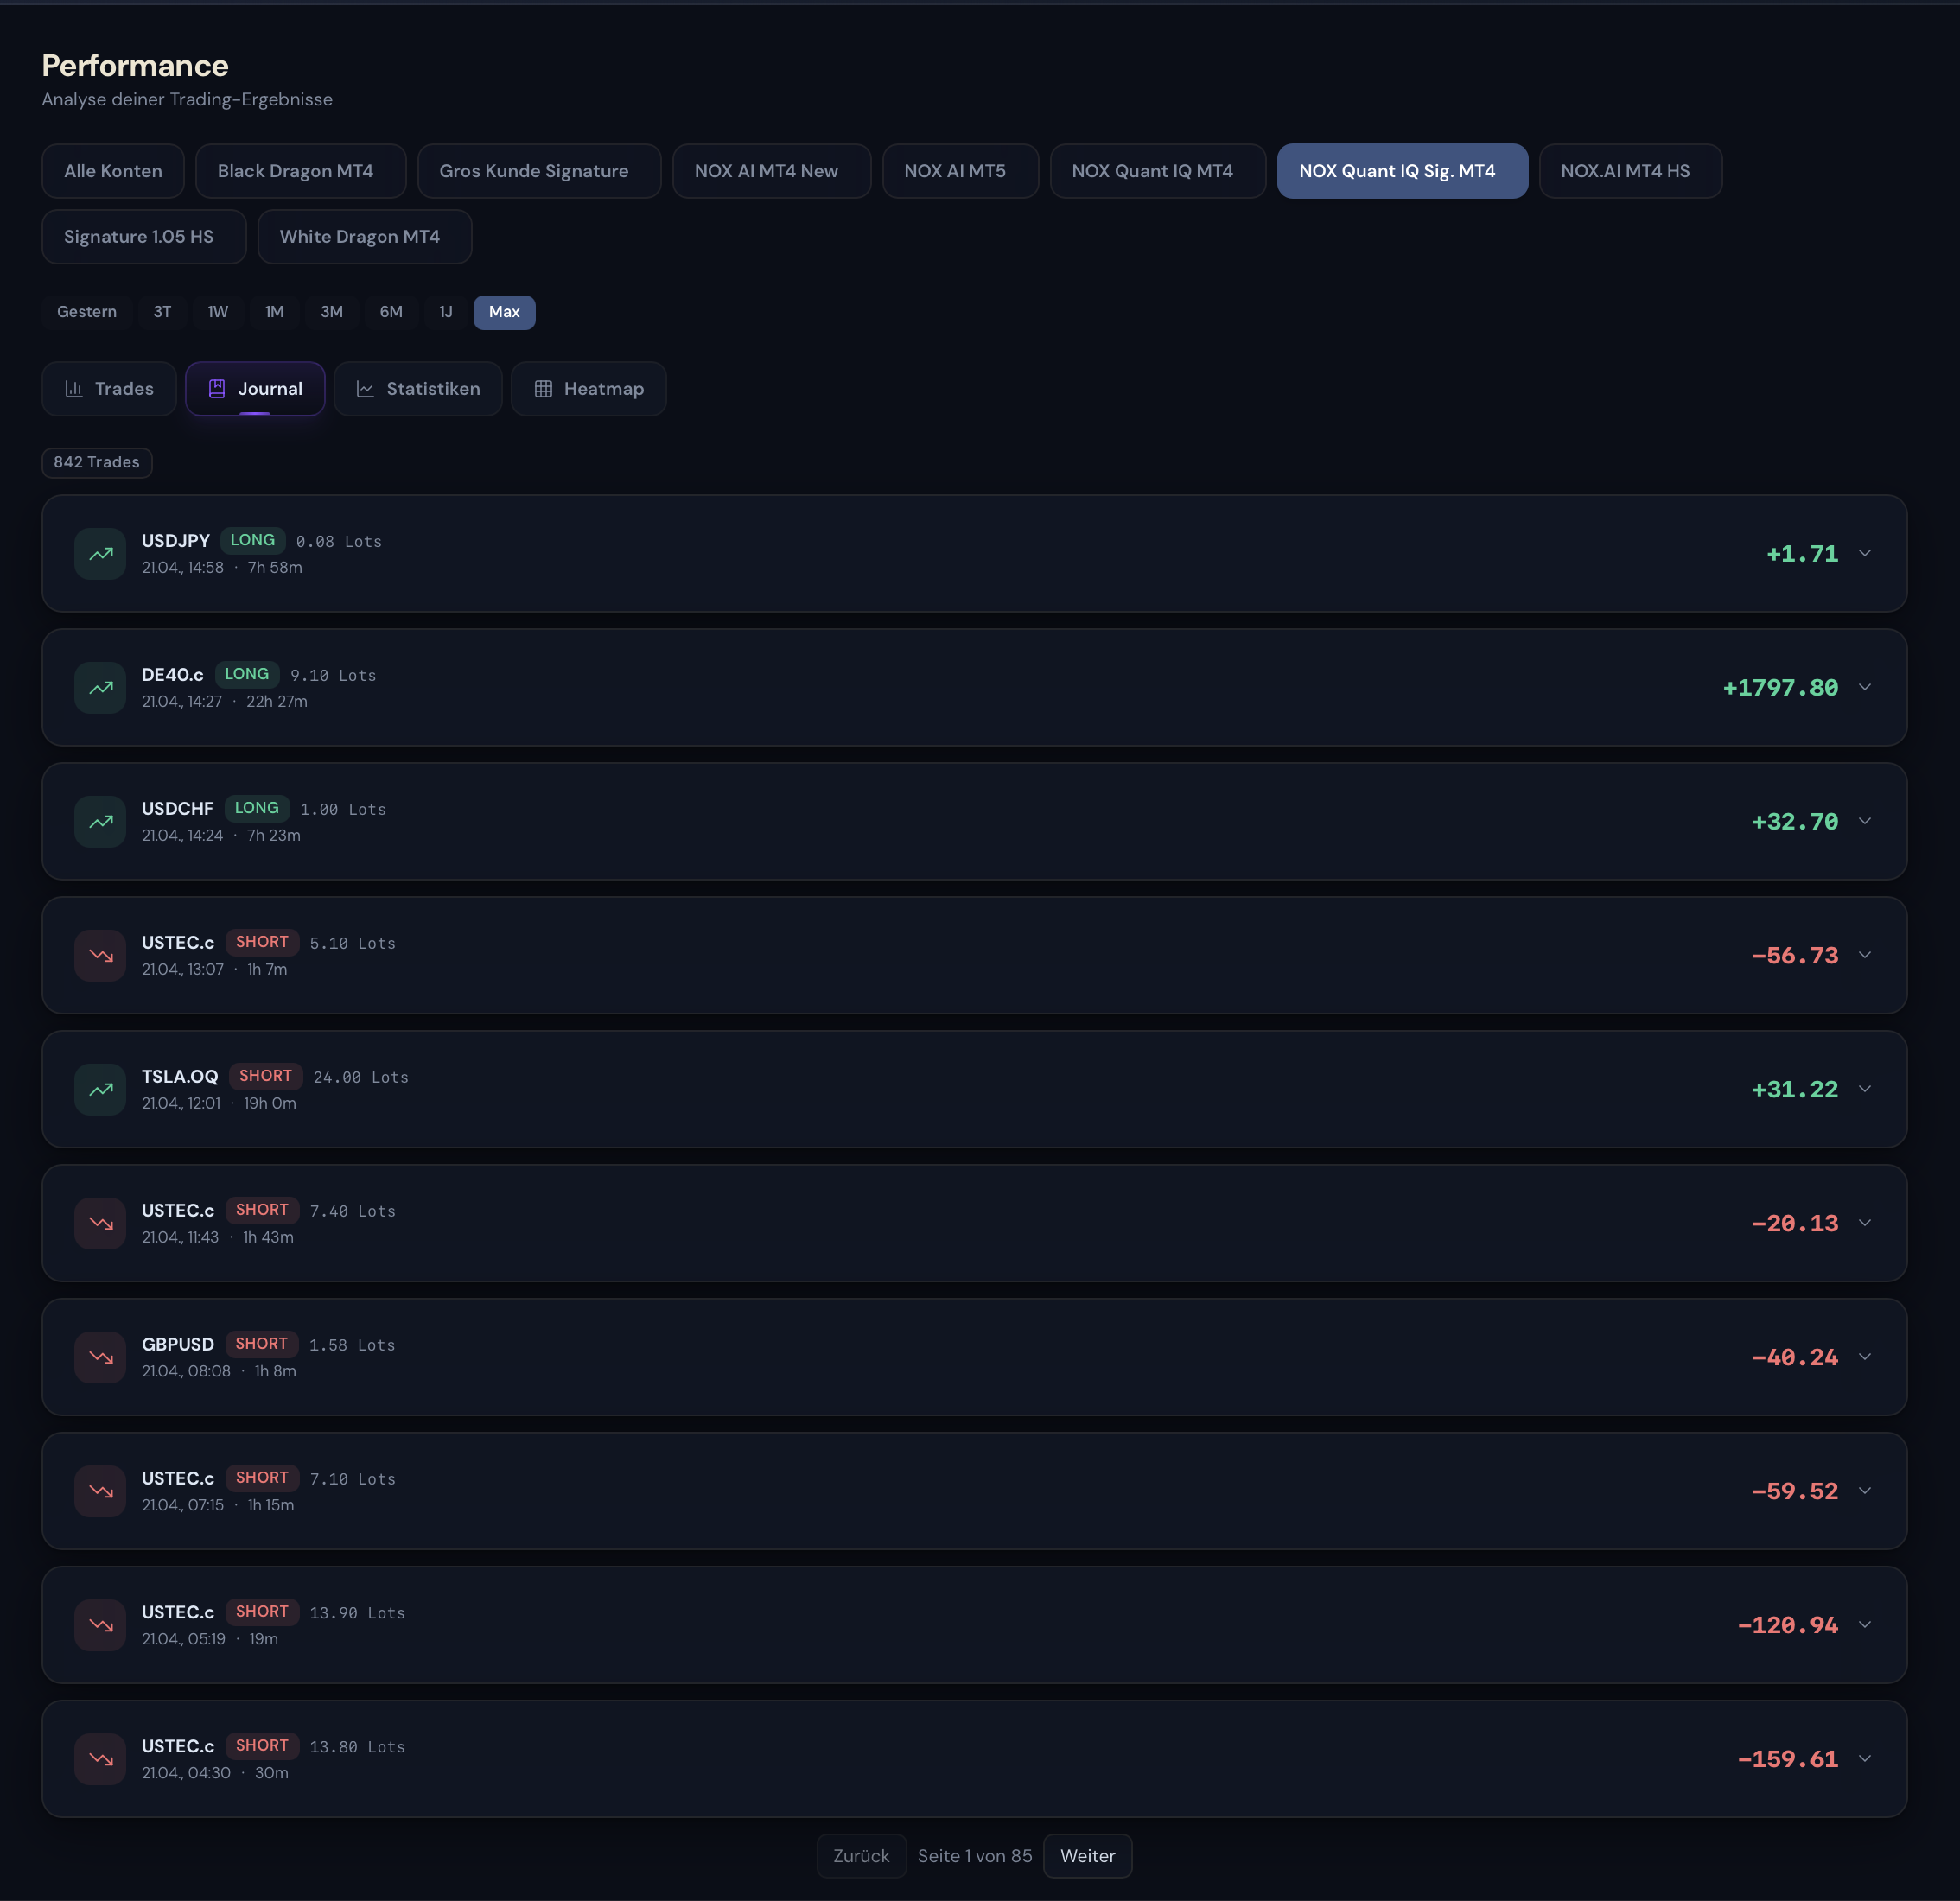1960x1901 pixels.
Task: Select the 6M time range filter
Action: pos(391,312)
